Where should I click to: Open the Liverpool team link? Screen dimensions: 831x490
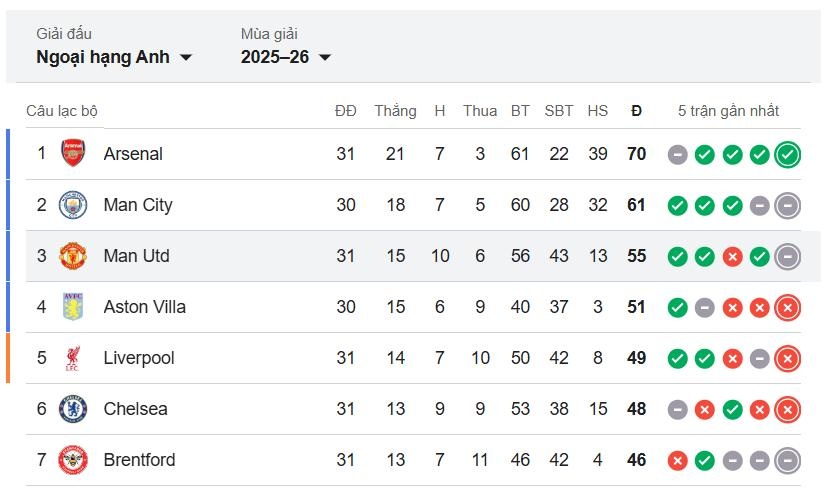click(139, 358)
